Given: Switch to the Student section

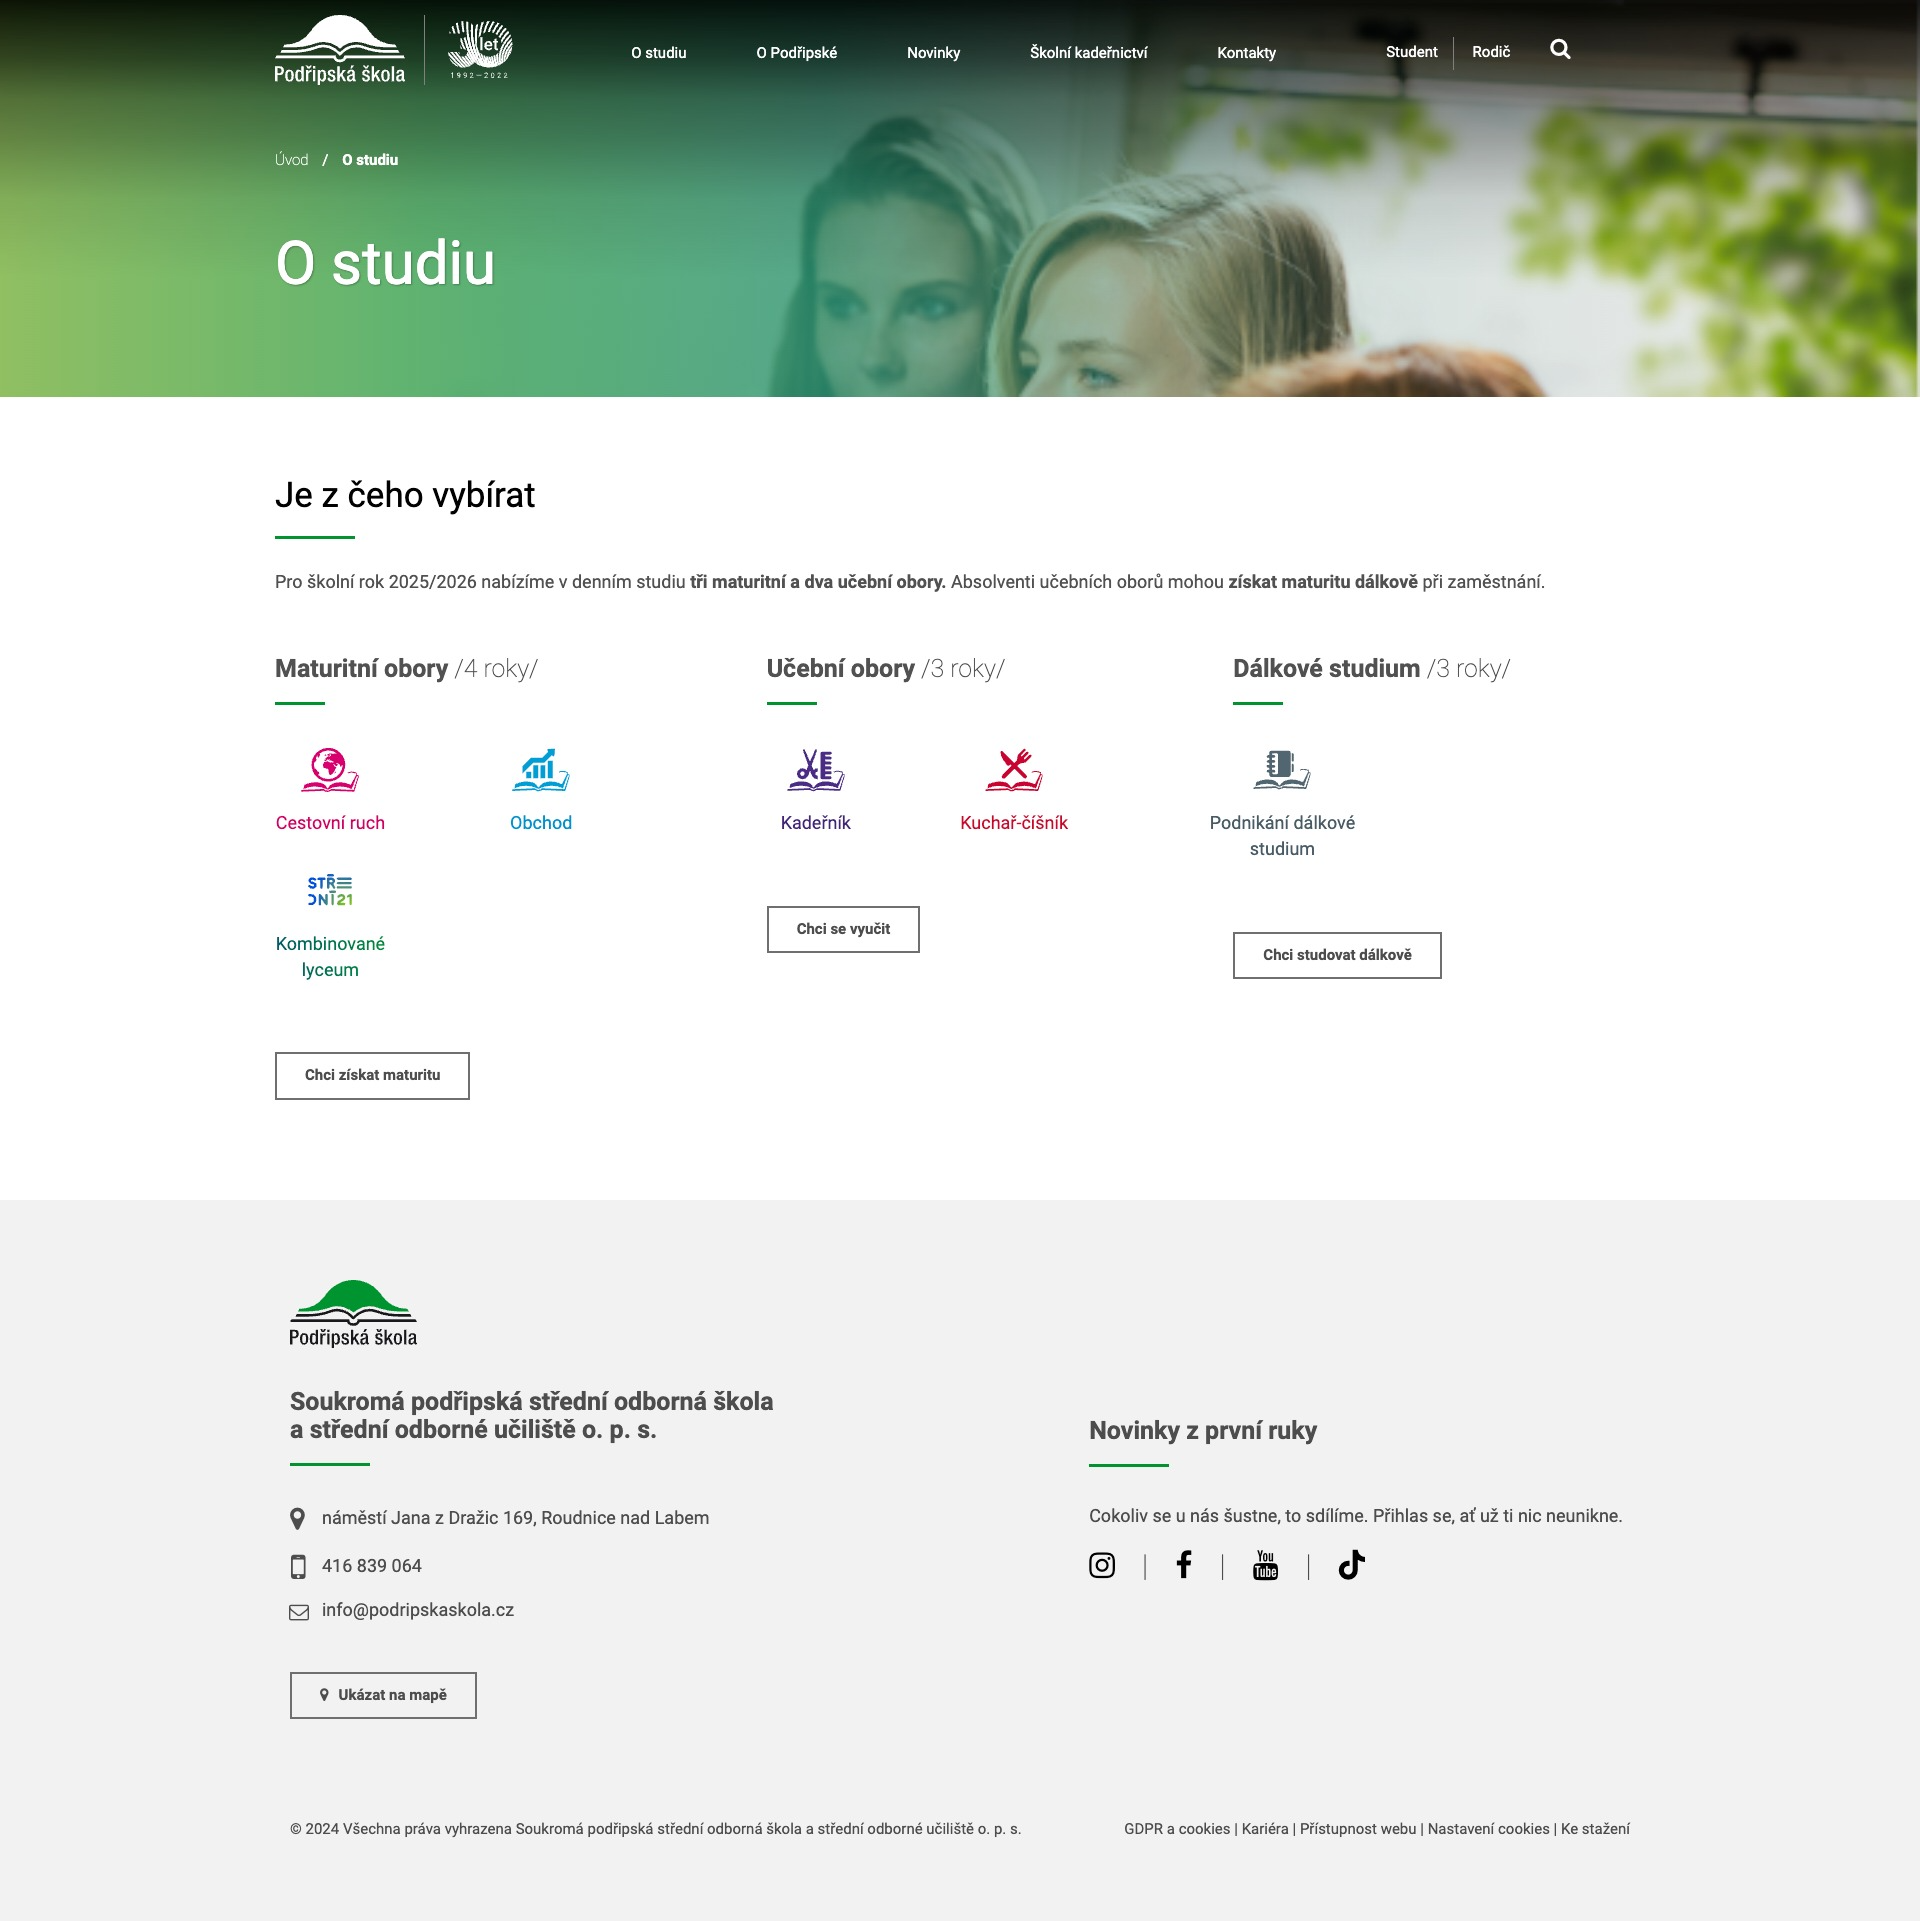Looking at the screenshot, I should pyautogui.click(x=1412, y=52).
